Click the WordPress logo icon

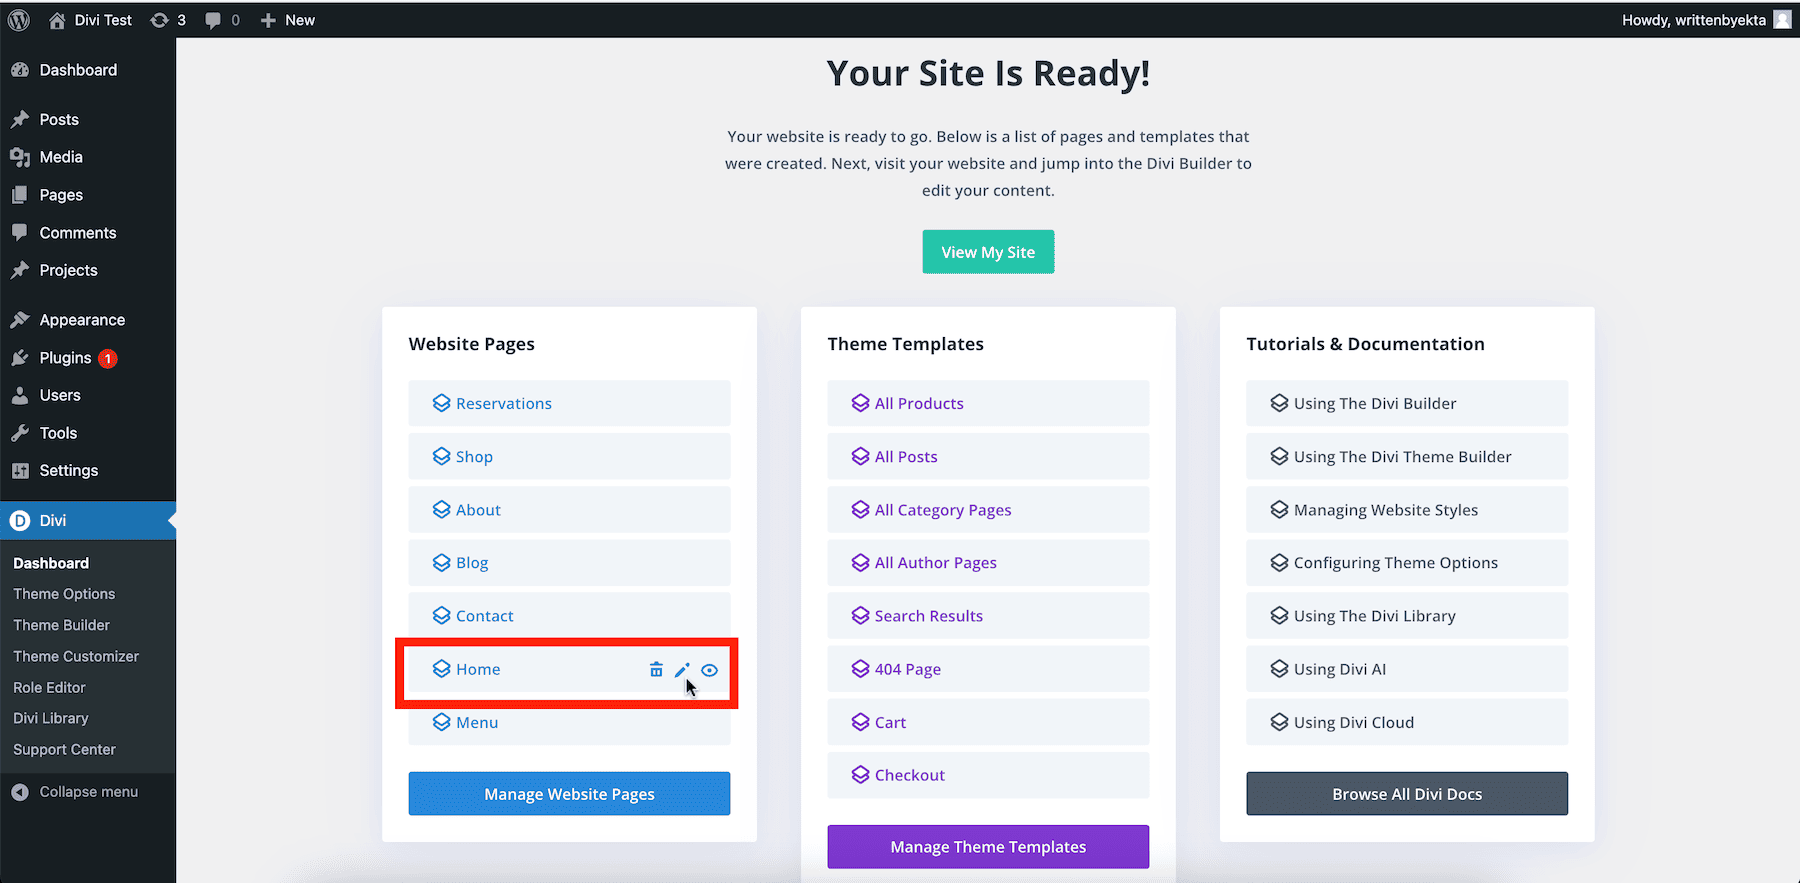[x=19, y=20]
